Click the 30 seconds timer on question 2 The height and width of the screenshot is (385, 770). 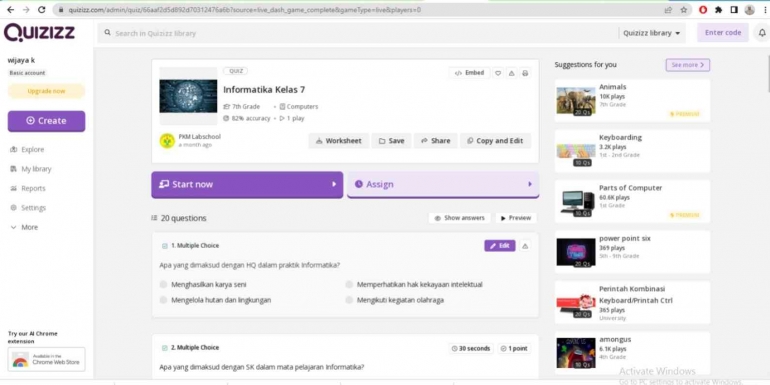(x=470, y=349)
